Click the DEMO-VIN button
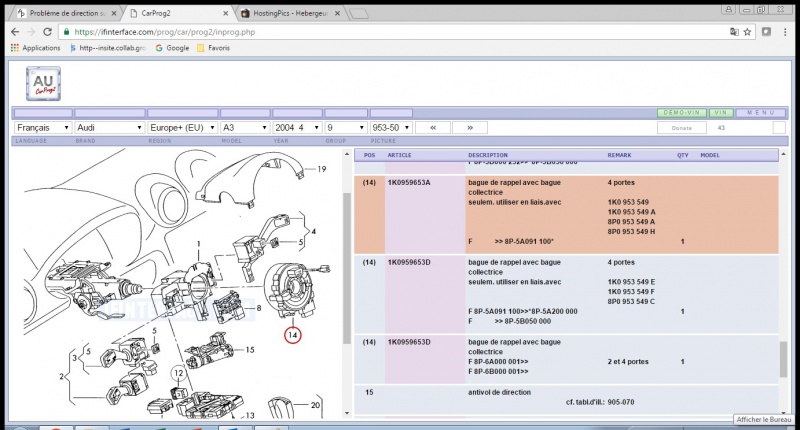Viewport: 800px width, 430px height. [682, 113]
